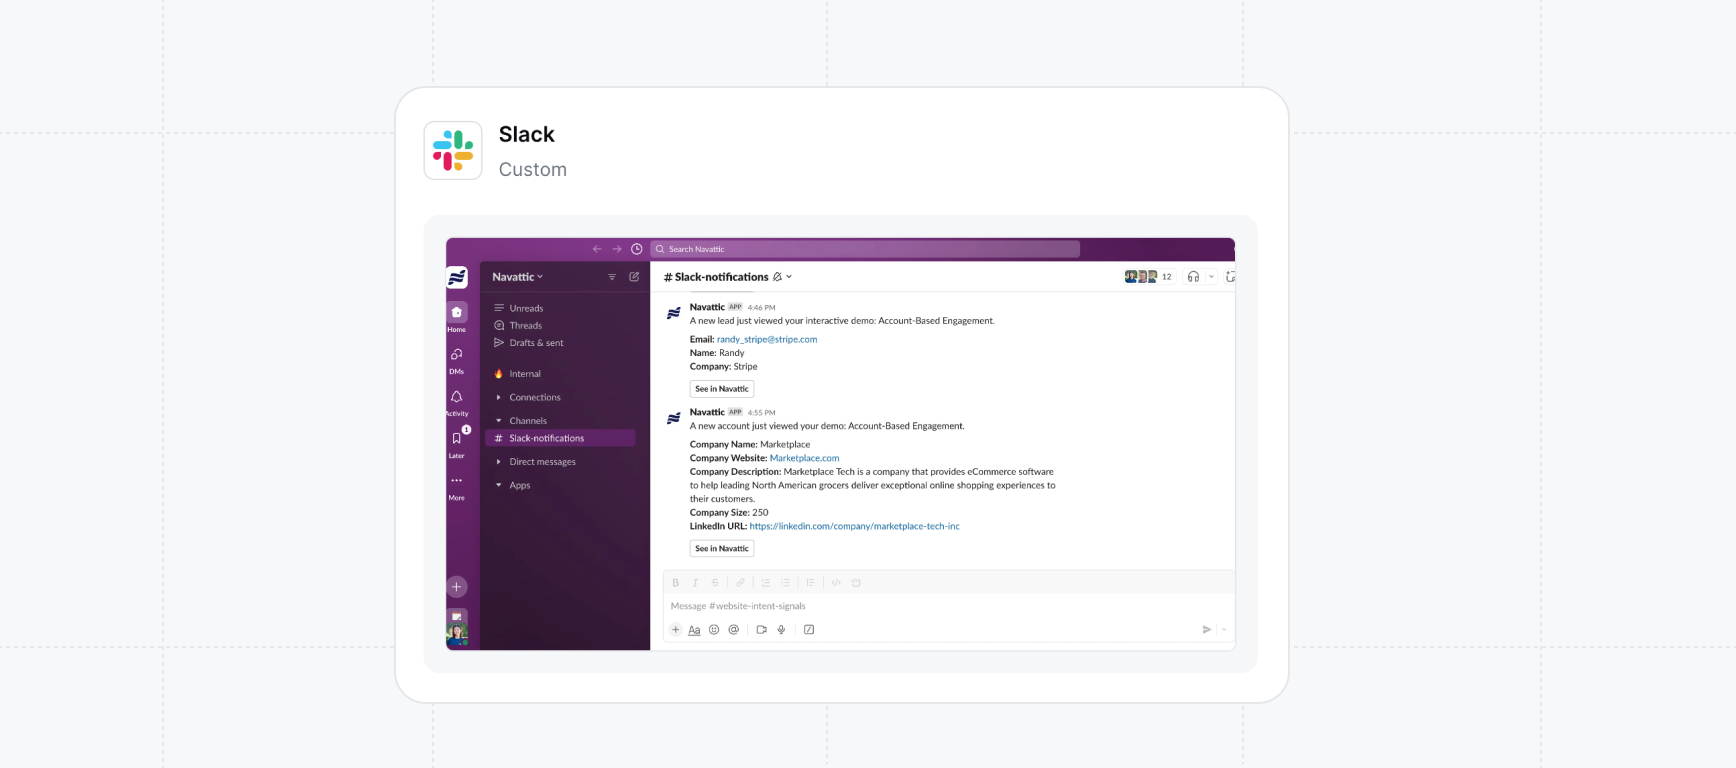Record an audio clip with microphone icon
Image resolution: width=1736 pixels, height=768 pixels.
(781, 630)
